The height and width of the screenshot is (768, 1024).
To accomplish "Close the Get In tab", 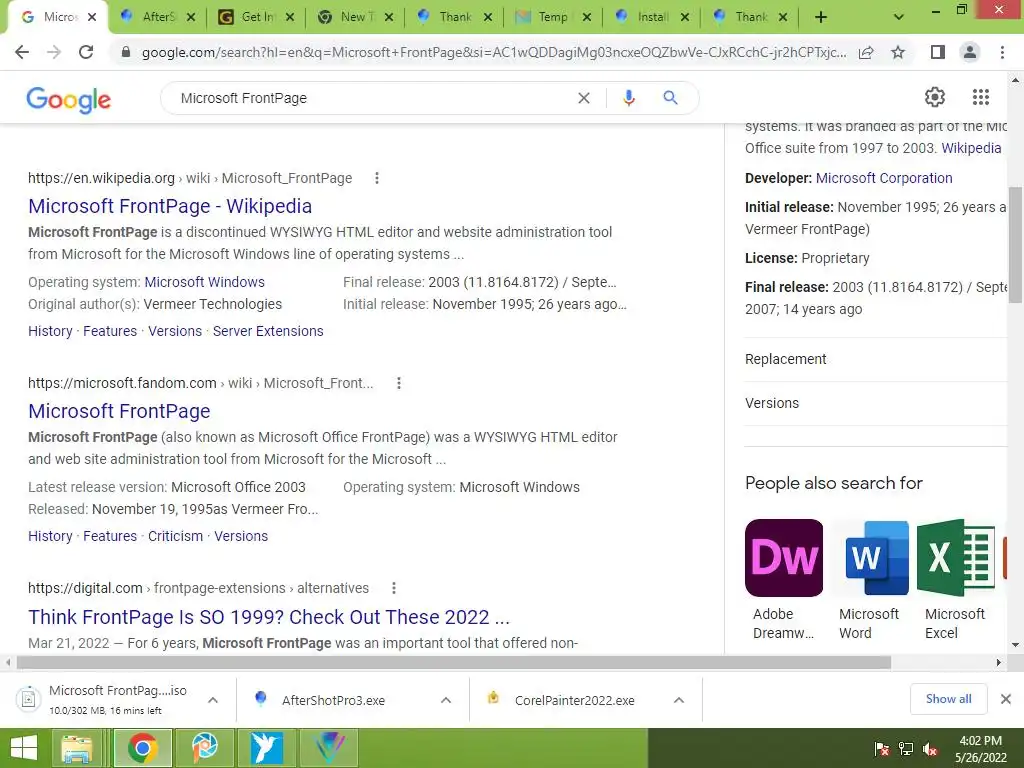I will click(290, 18).
